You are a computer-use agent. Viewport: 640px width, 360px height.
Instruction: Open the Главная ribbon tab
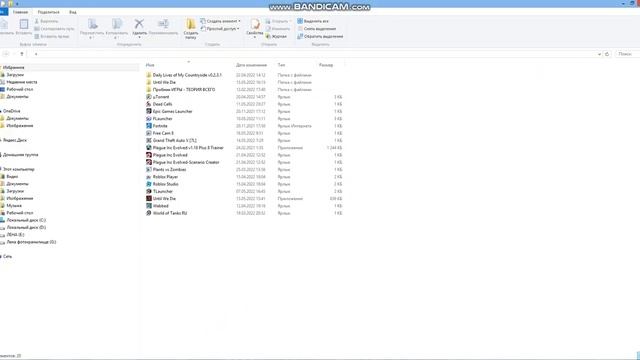[20, 12]
